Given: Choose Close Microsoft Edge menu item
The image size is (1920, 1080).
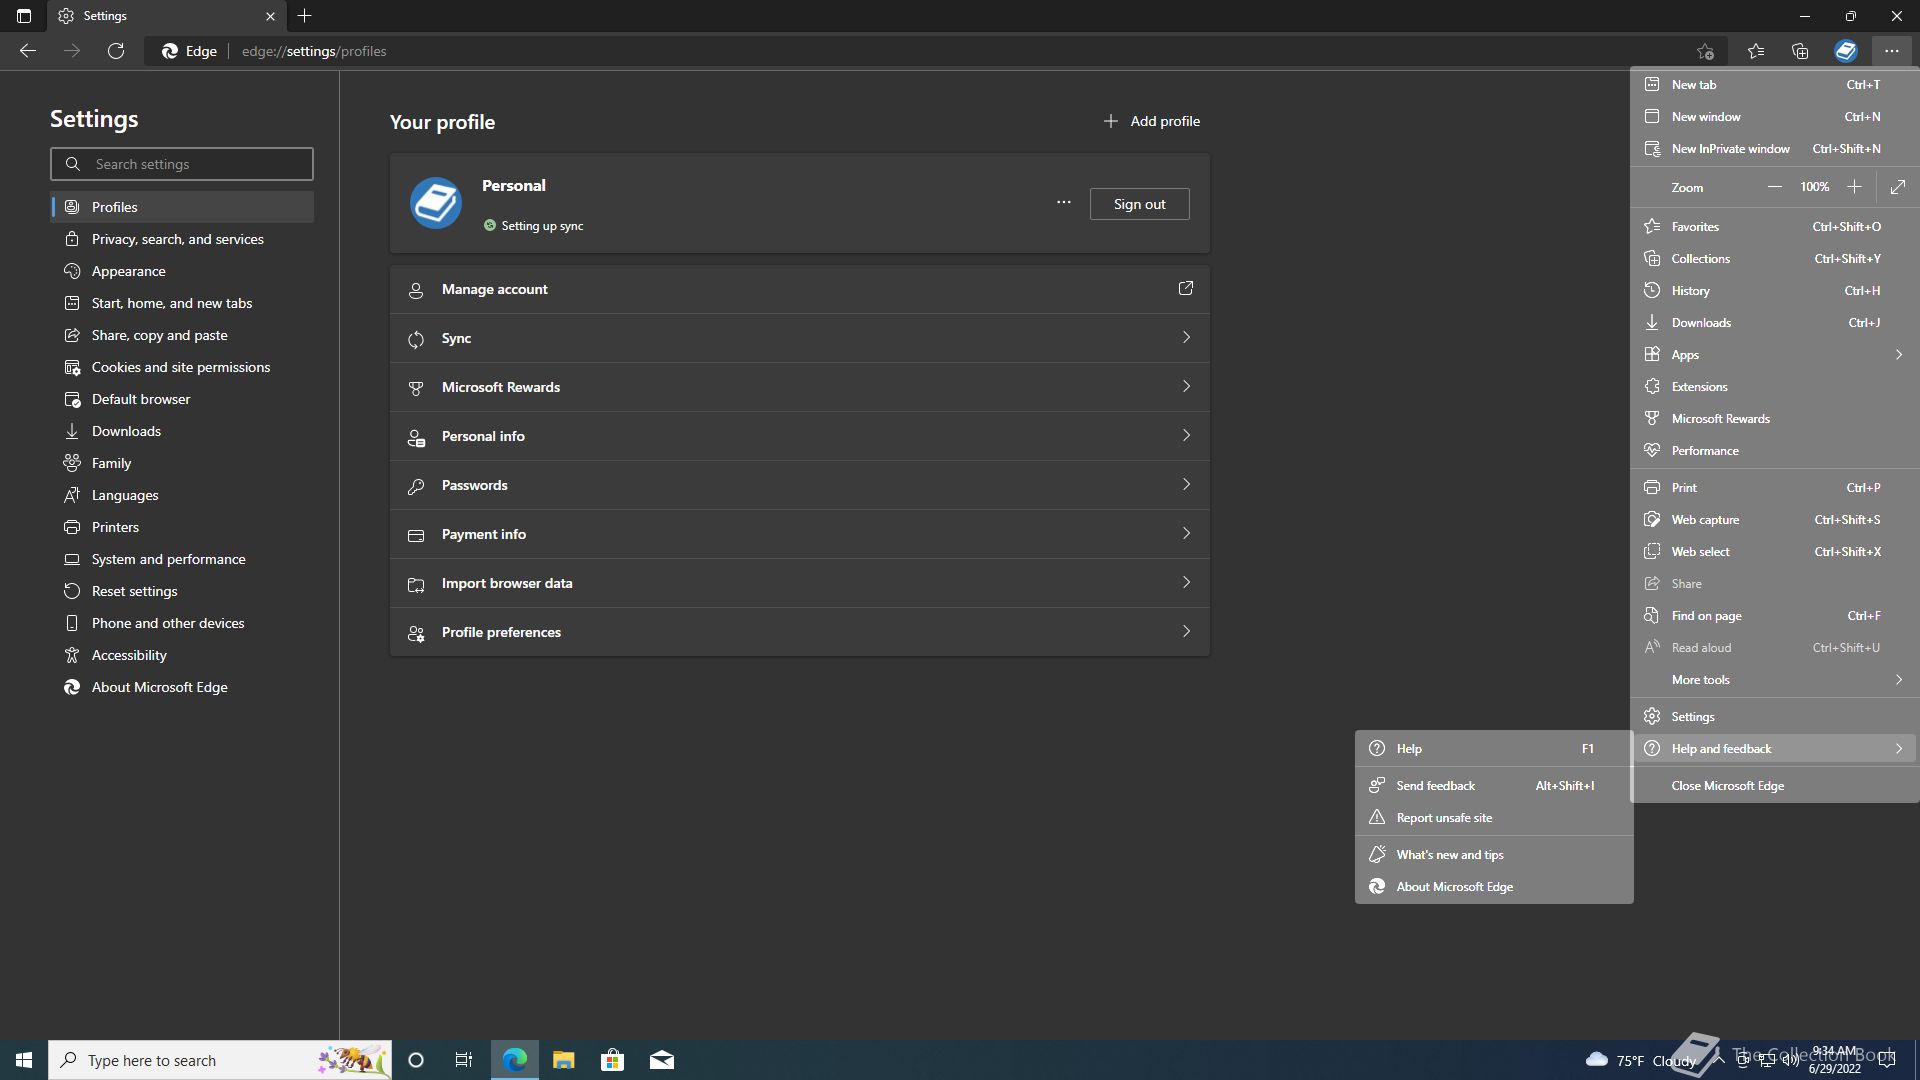Looking at the screenshot, I should pos(1775,786).
